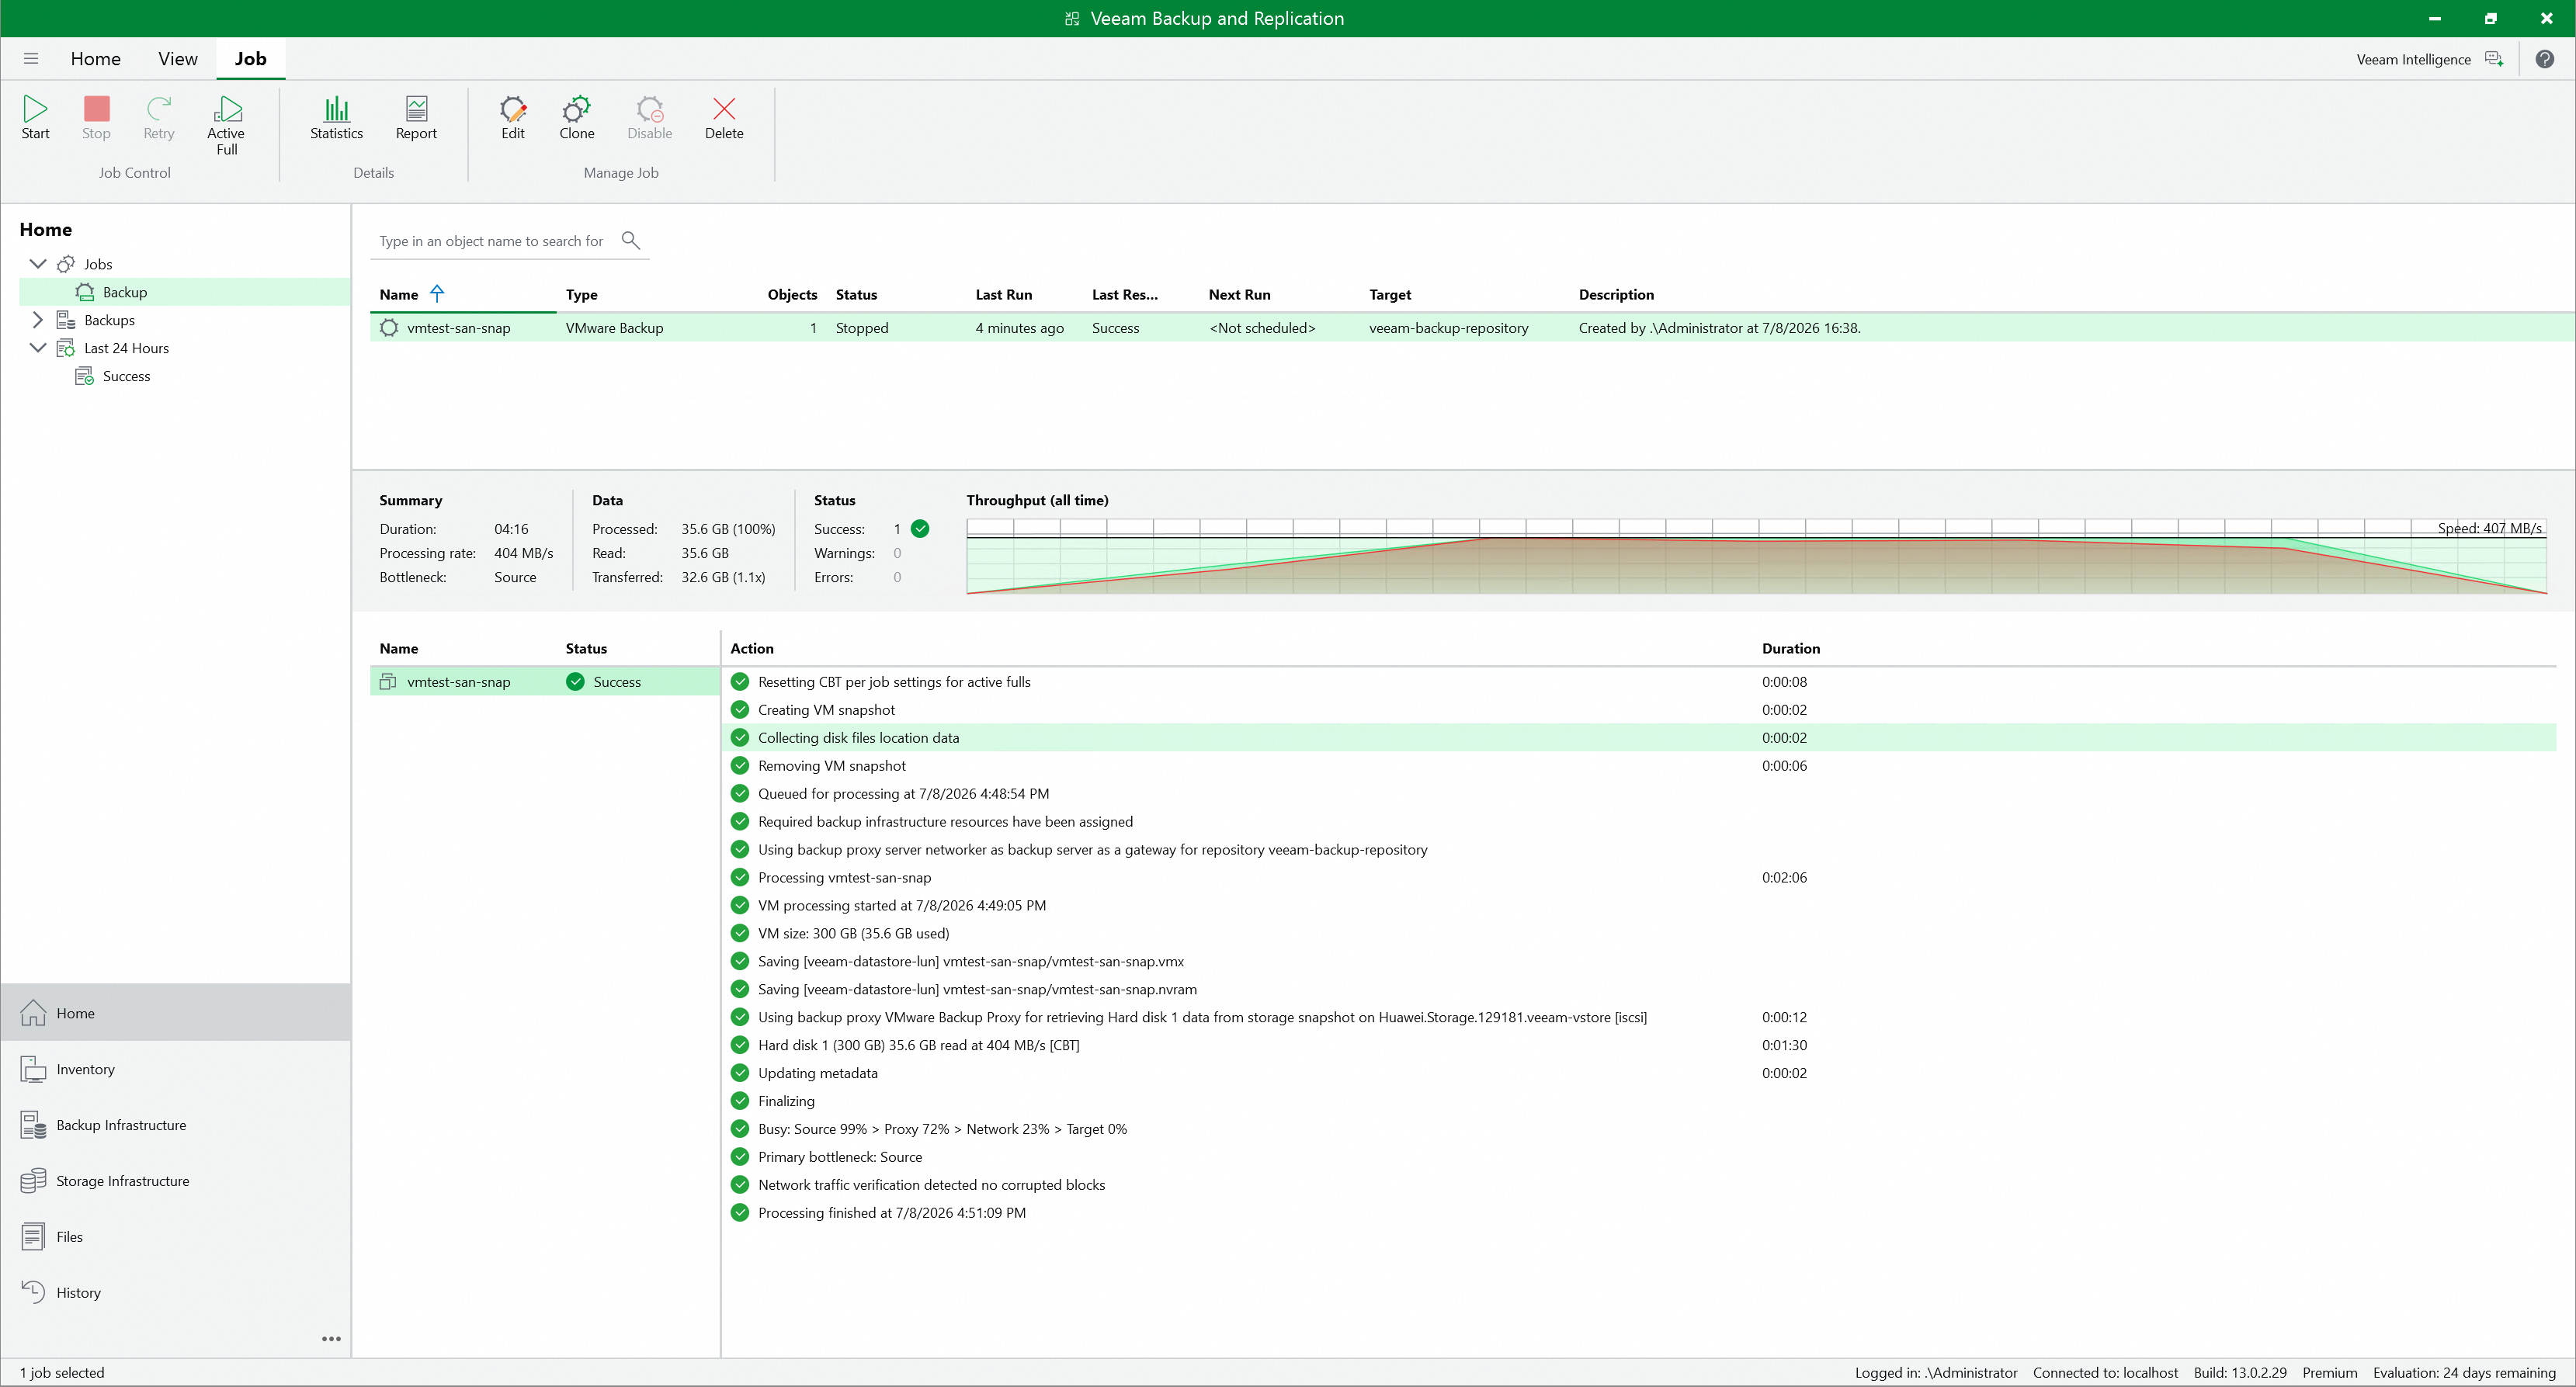Select Jobs tree item
2576x1387 pixels.
pyautogui.click(x=97, y=264)
